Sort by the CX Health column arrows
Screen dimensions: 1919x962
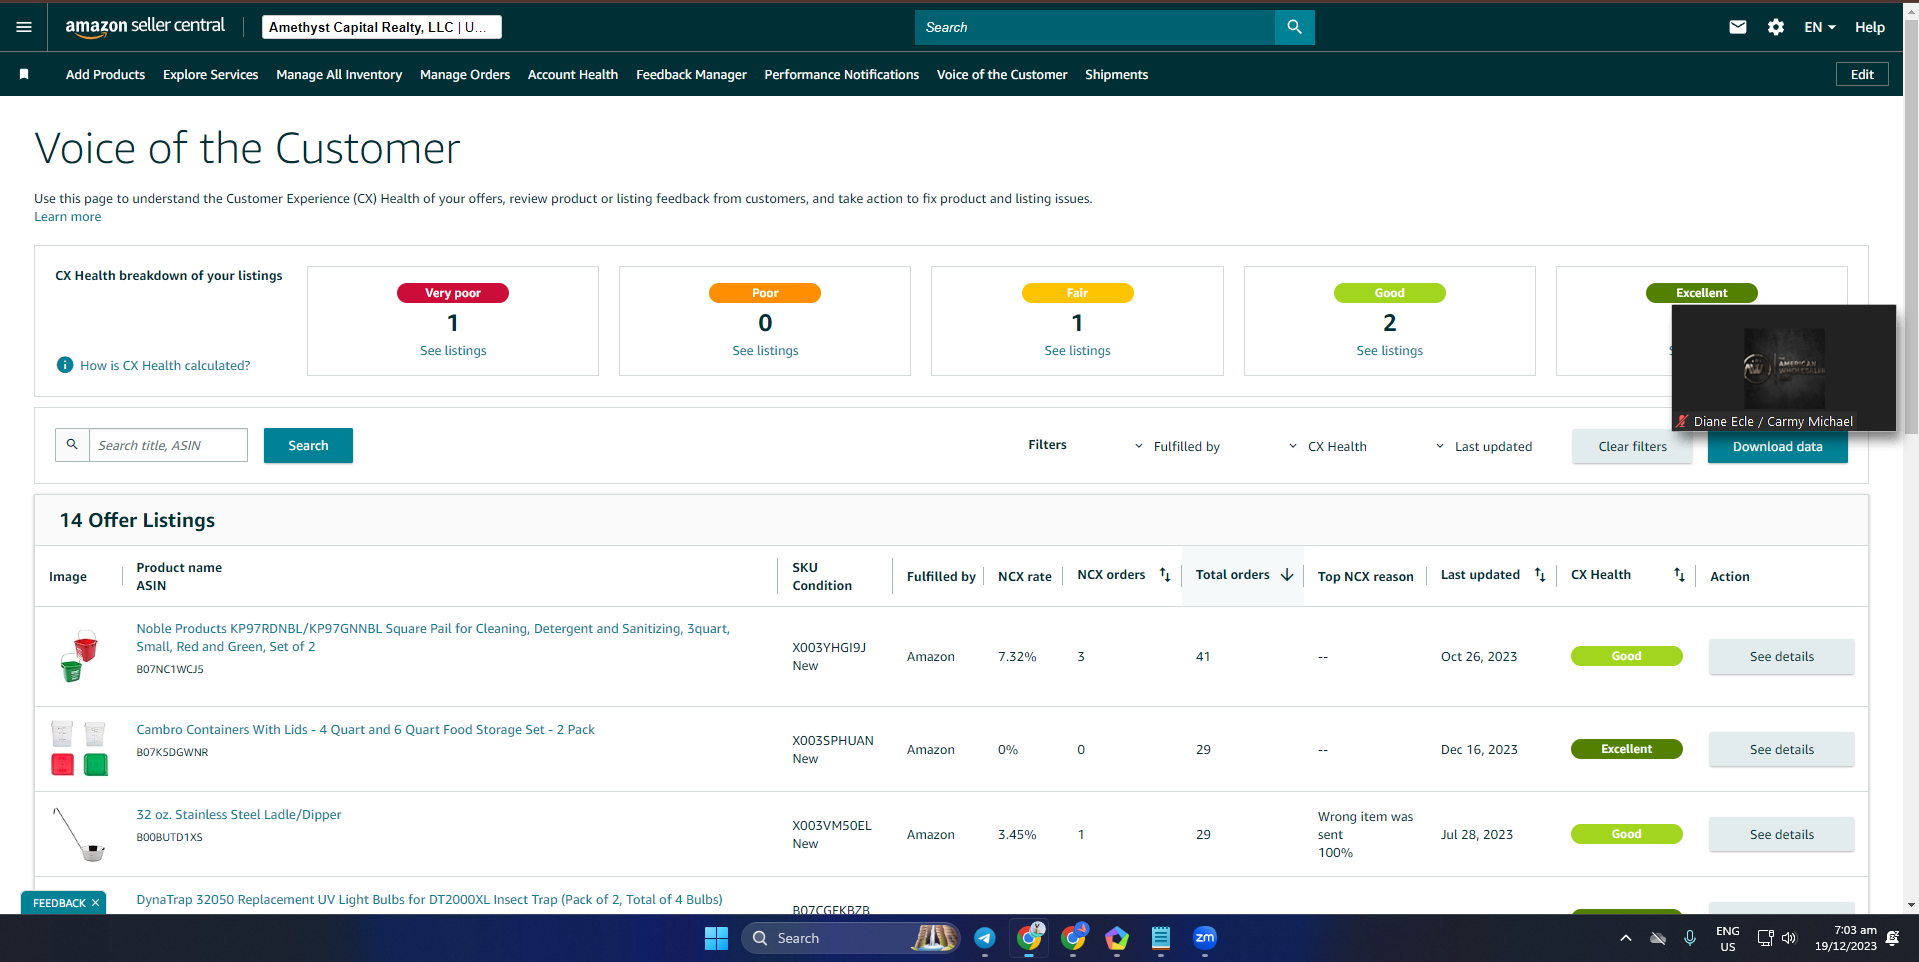coord(1679,575)
